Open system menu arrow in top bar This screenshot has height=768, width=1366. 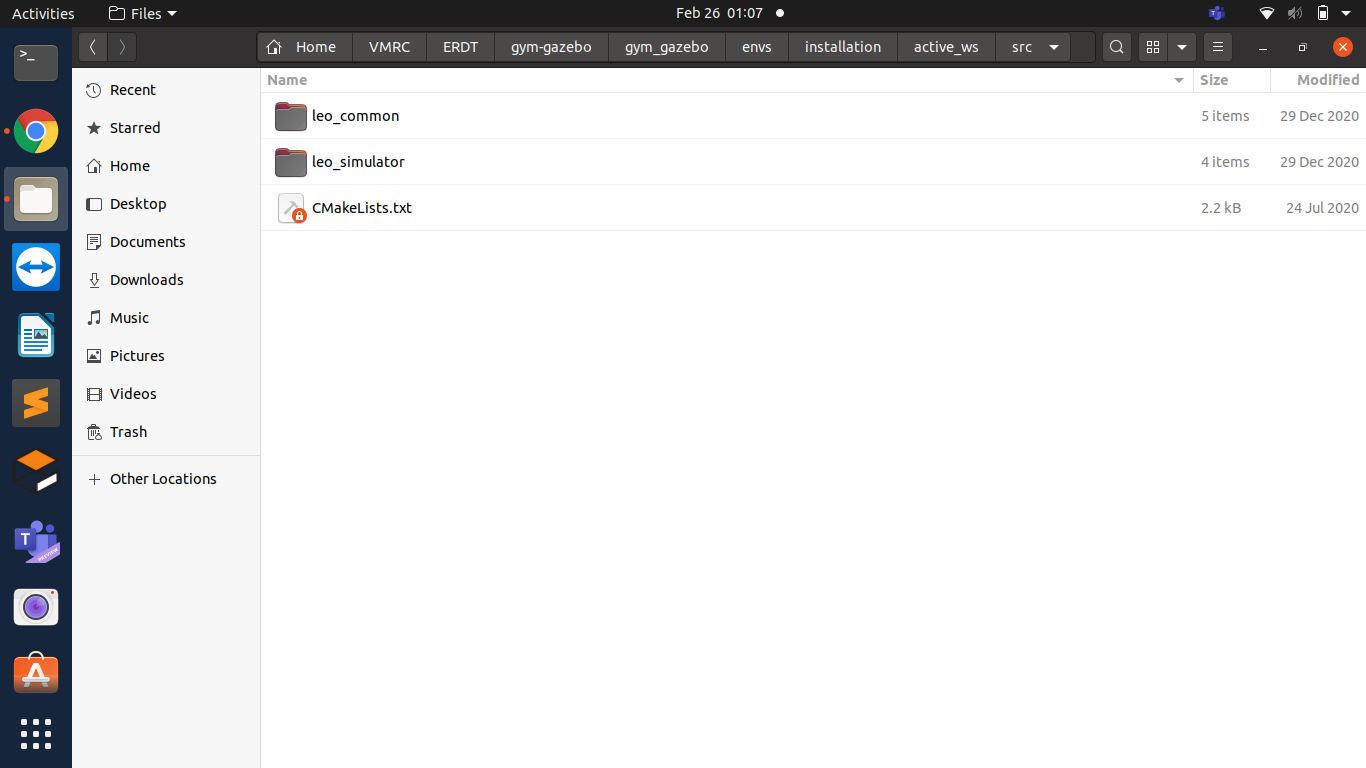coord(1347,14)
